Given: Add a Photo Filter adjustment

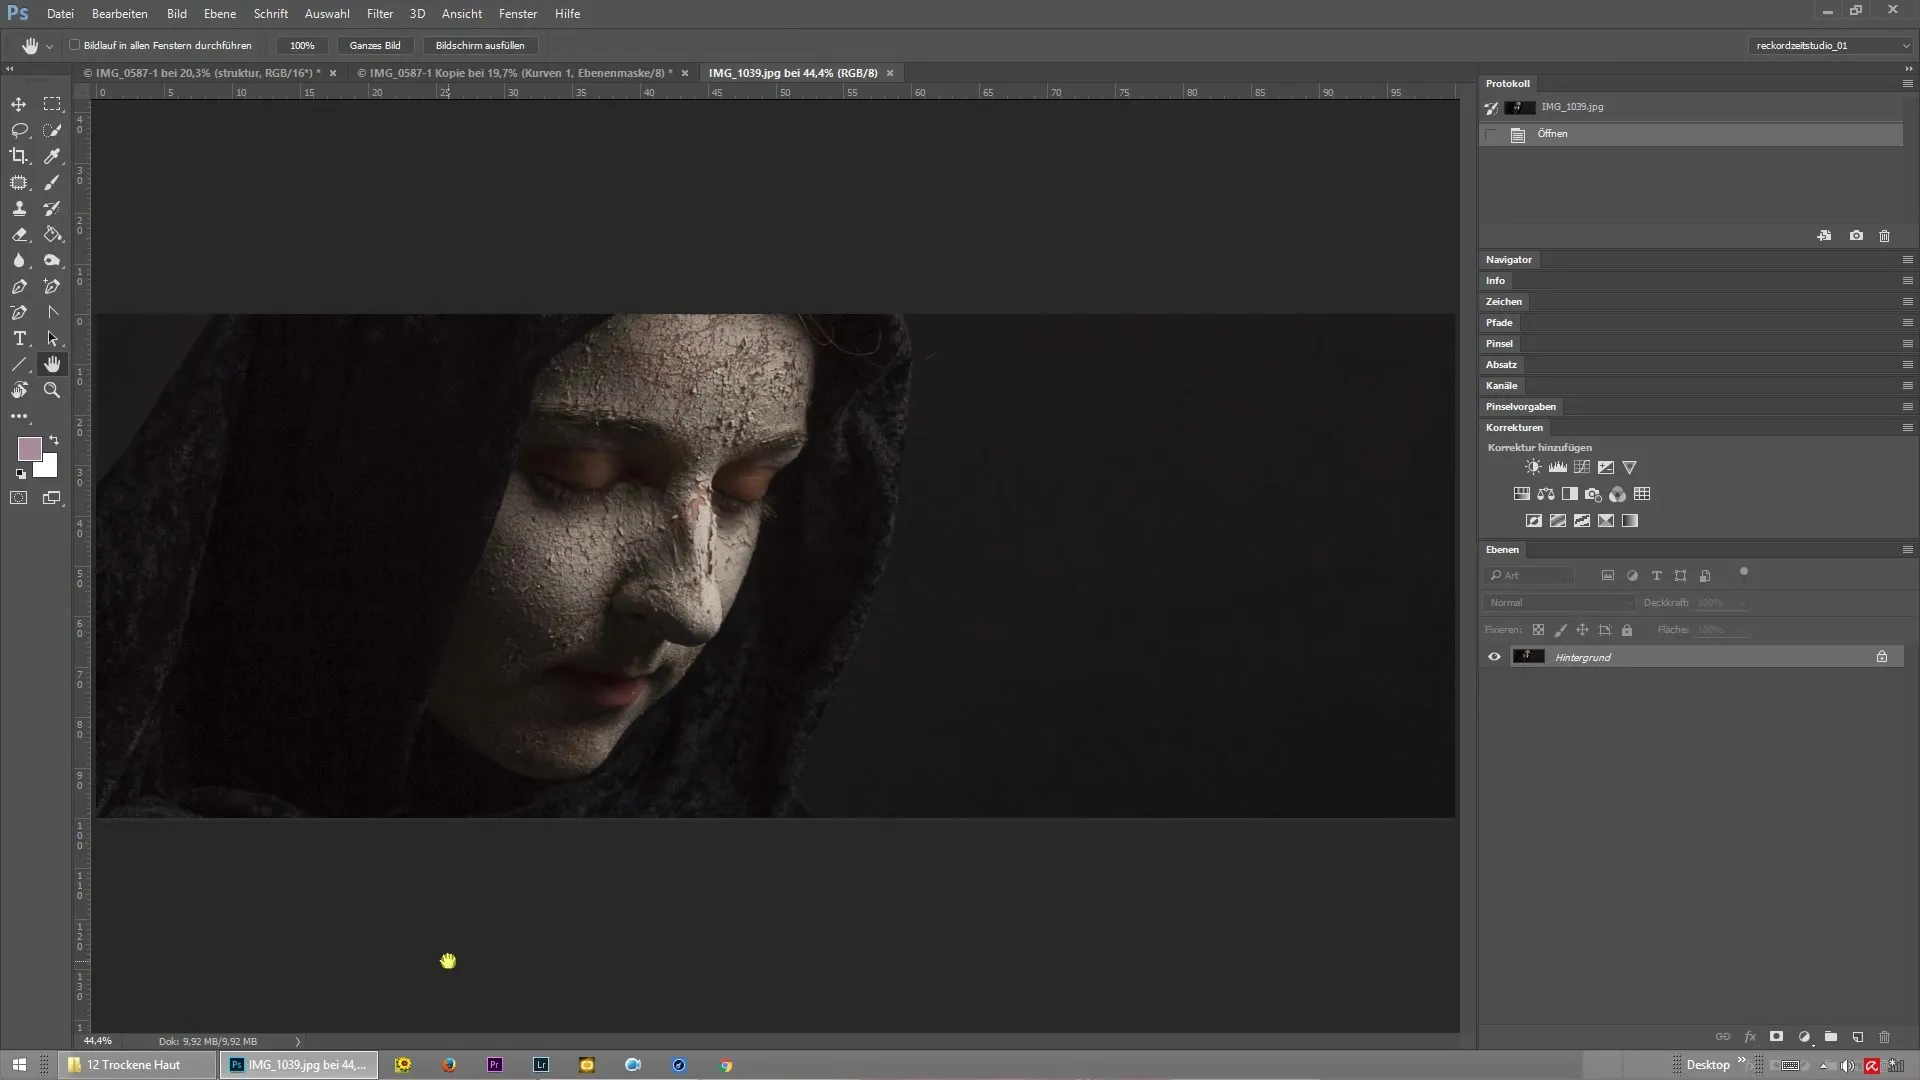Looking at the screenshot, I should coord(1594,494).
